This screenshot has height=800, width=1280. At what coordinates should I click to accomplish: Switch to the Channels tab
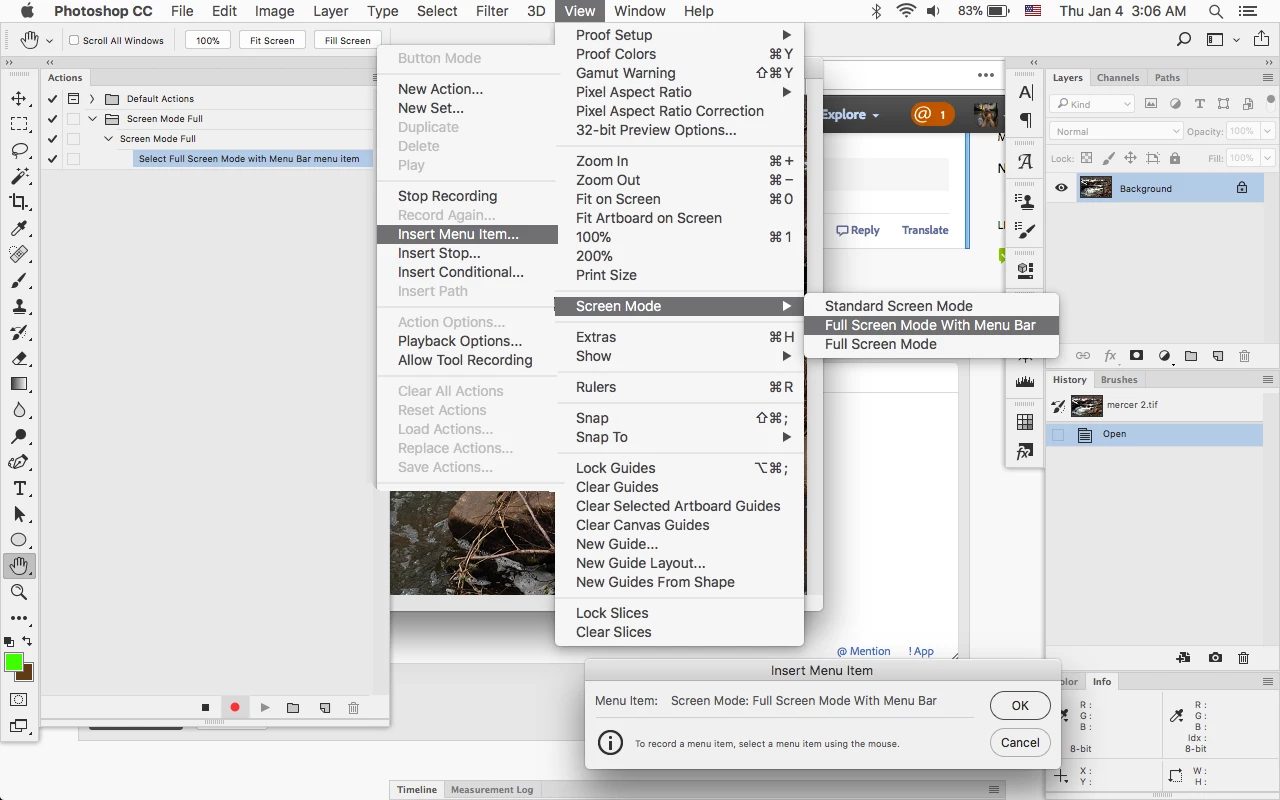coord(1117,77)
